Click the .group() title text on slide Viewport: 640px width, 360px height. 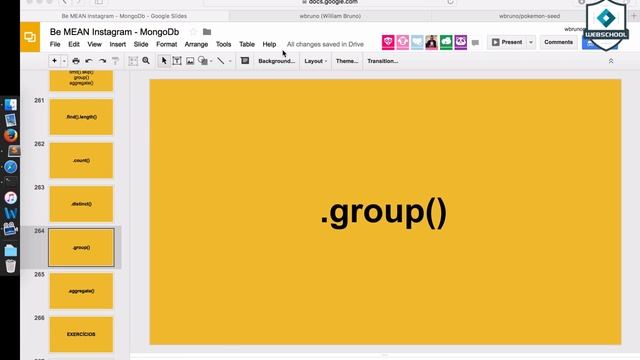[384, 213]
